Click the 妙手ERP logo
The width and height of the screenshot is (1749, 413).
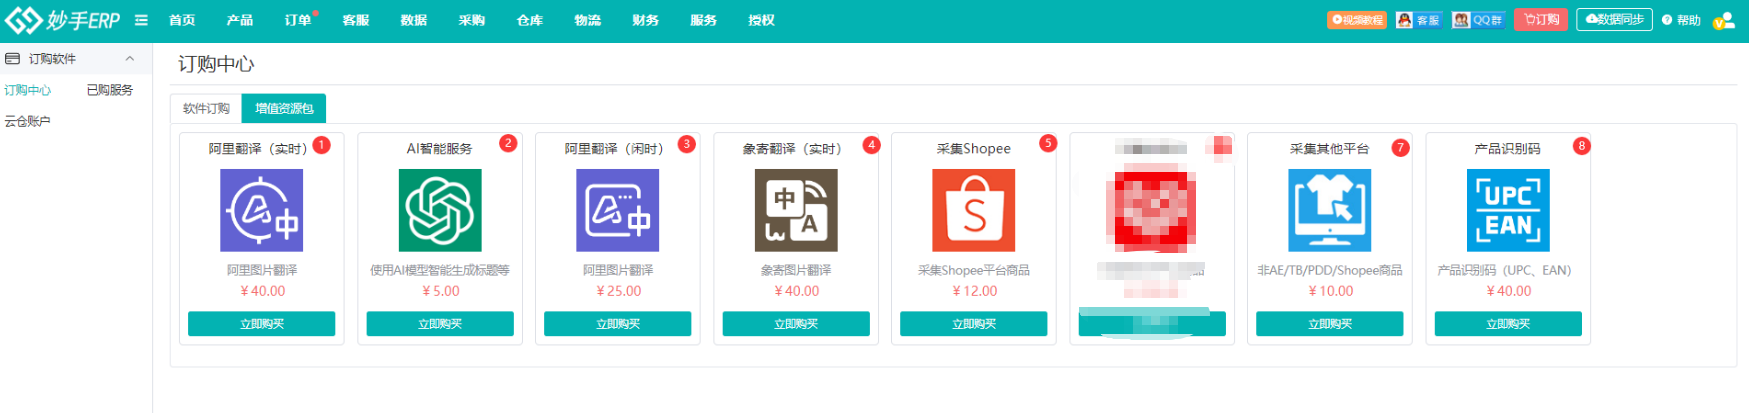62,20
